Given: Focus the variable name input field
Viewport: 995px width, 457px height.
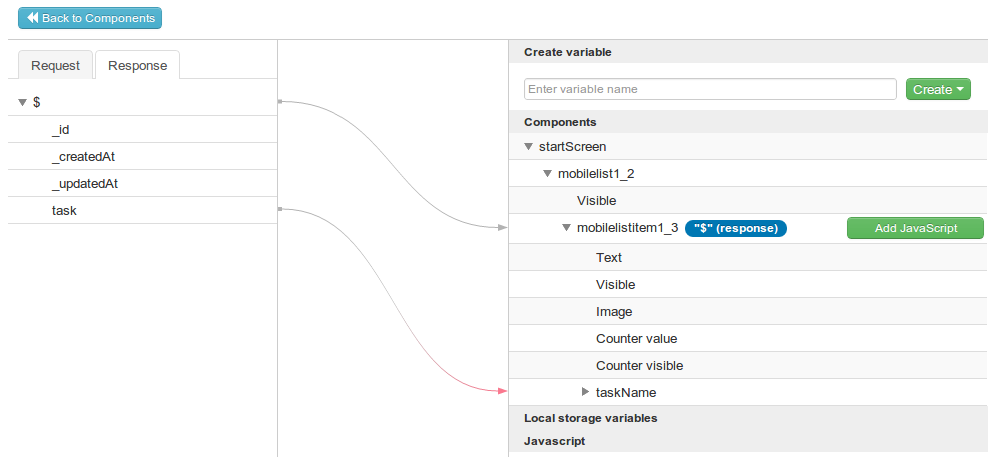Looking at the screenshot, I should pos(709,89).
